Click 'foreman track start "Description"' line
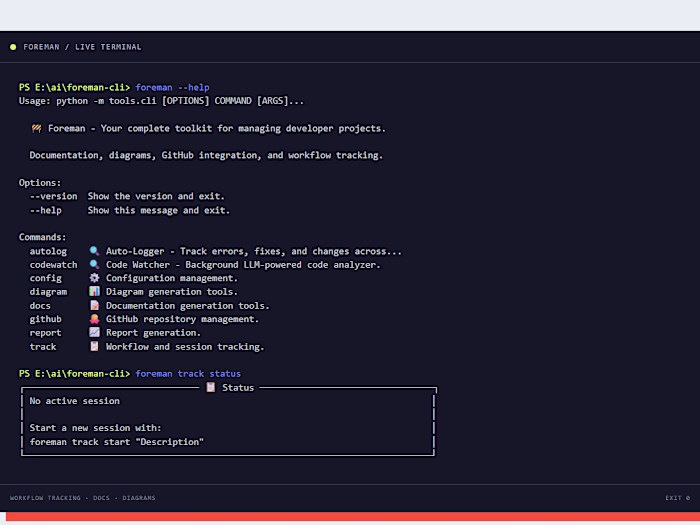The width and height of the screenshot is (700, 525). click(x=117, y=442)
